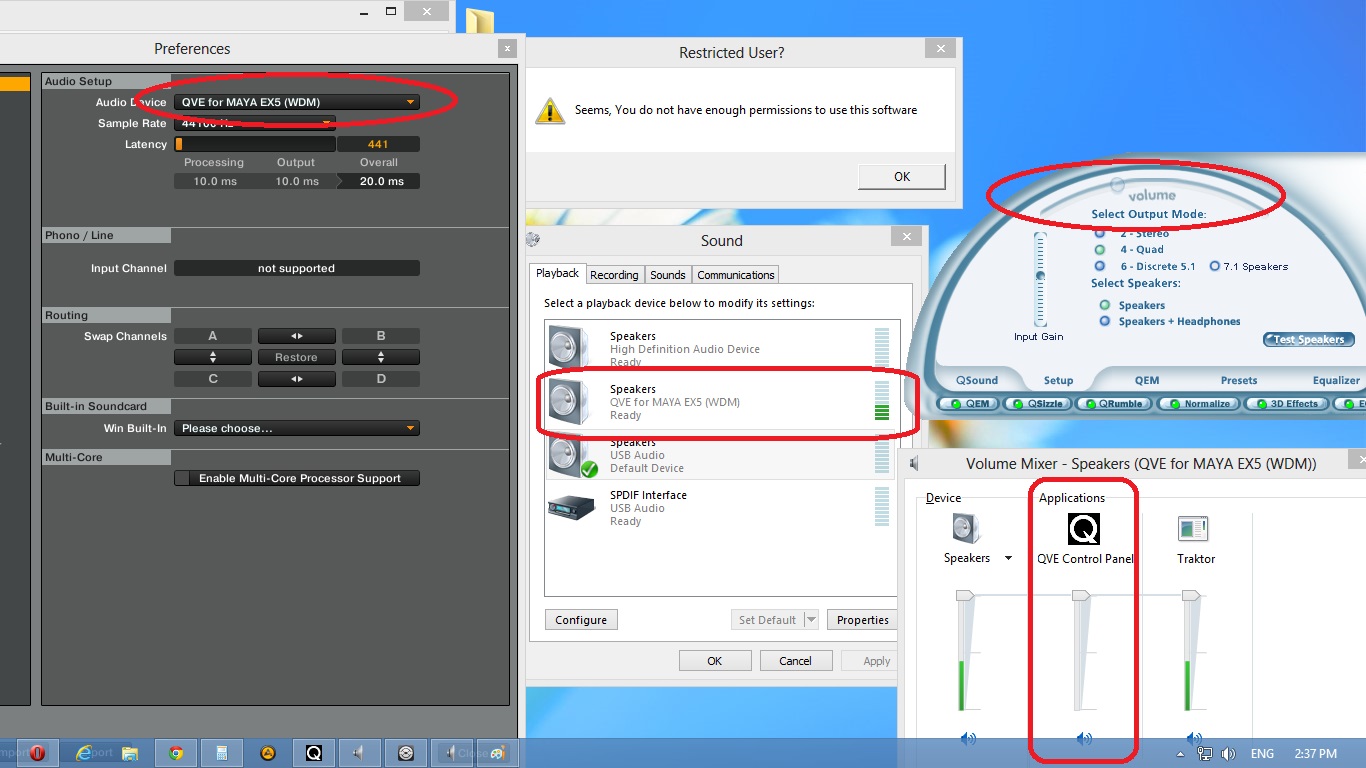
Task: Click Test Speakers button
Action: tap(1309, 339)
